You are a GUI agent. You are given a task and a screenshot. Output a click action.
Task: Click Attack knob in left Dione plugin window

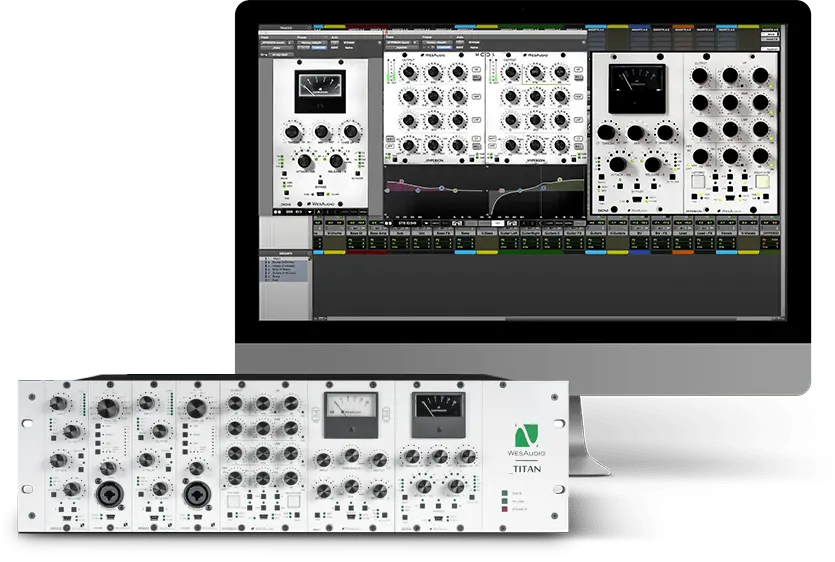[305, 161]
